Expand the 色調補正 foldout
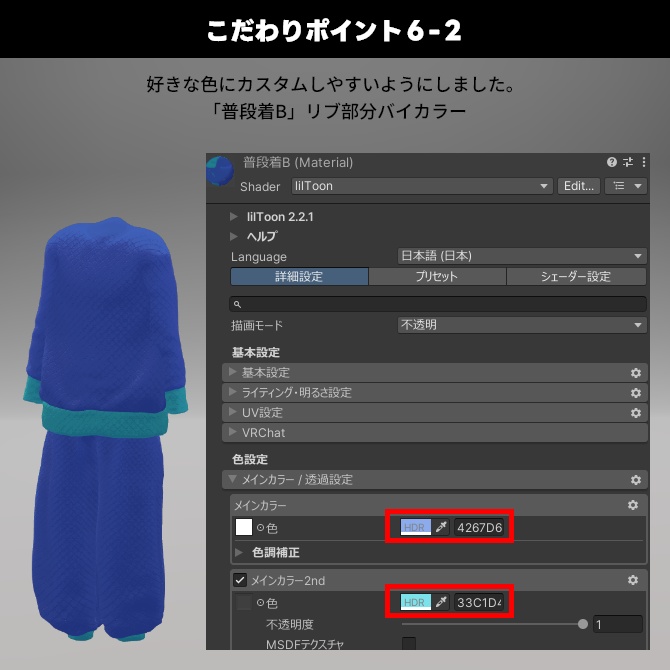This screenshot has width=670, height=670. pyautogui.click(x=239, y=552)
